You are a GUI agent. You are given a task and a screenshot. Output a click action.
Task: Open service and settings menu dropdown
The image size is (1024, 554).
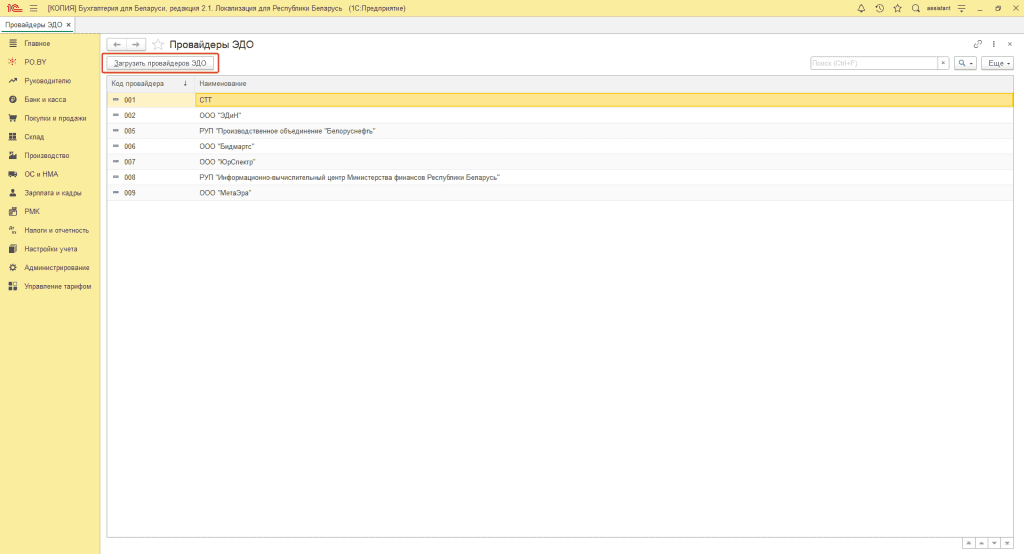pyautogui.click(x=961, y=8)
